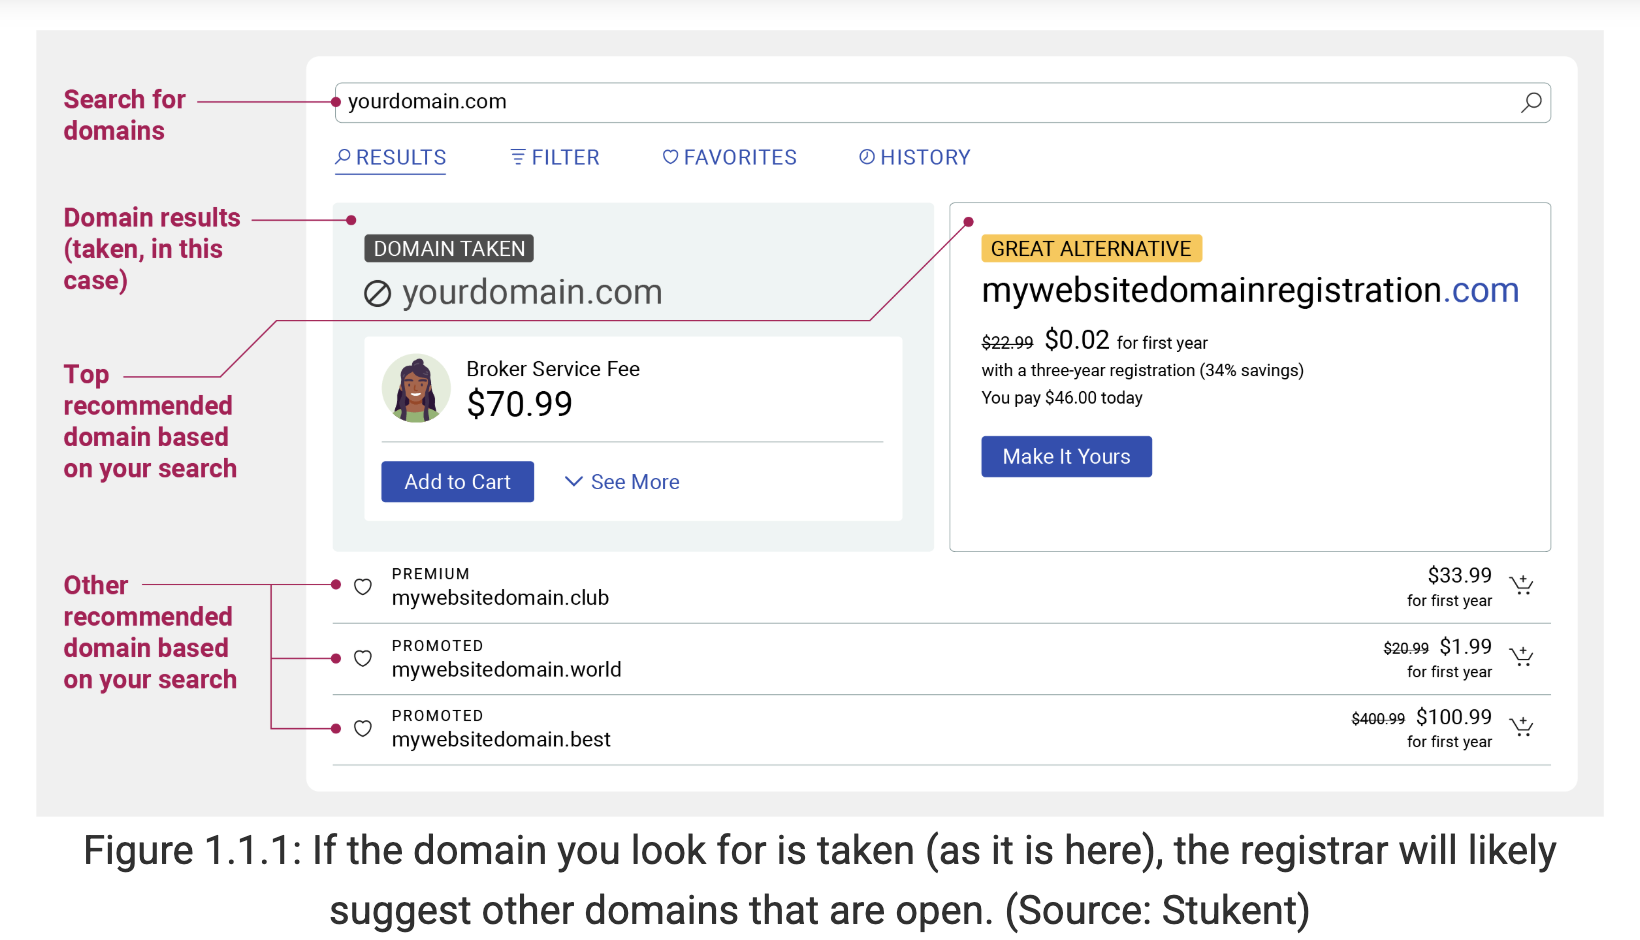Favorite mywebsitedomain.best with heart icon

tap(363, 728)
